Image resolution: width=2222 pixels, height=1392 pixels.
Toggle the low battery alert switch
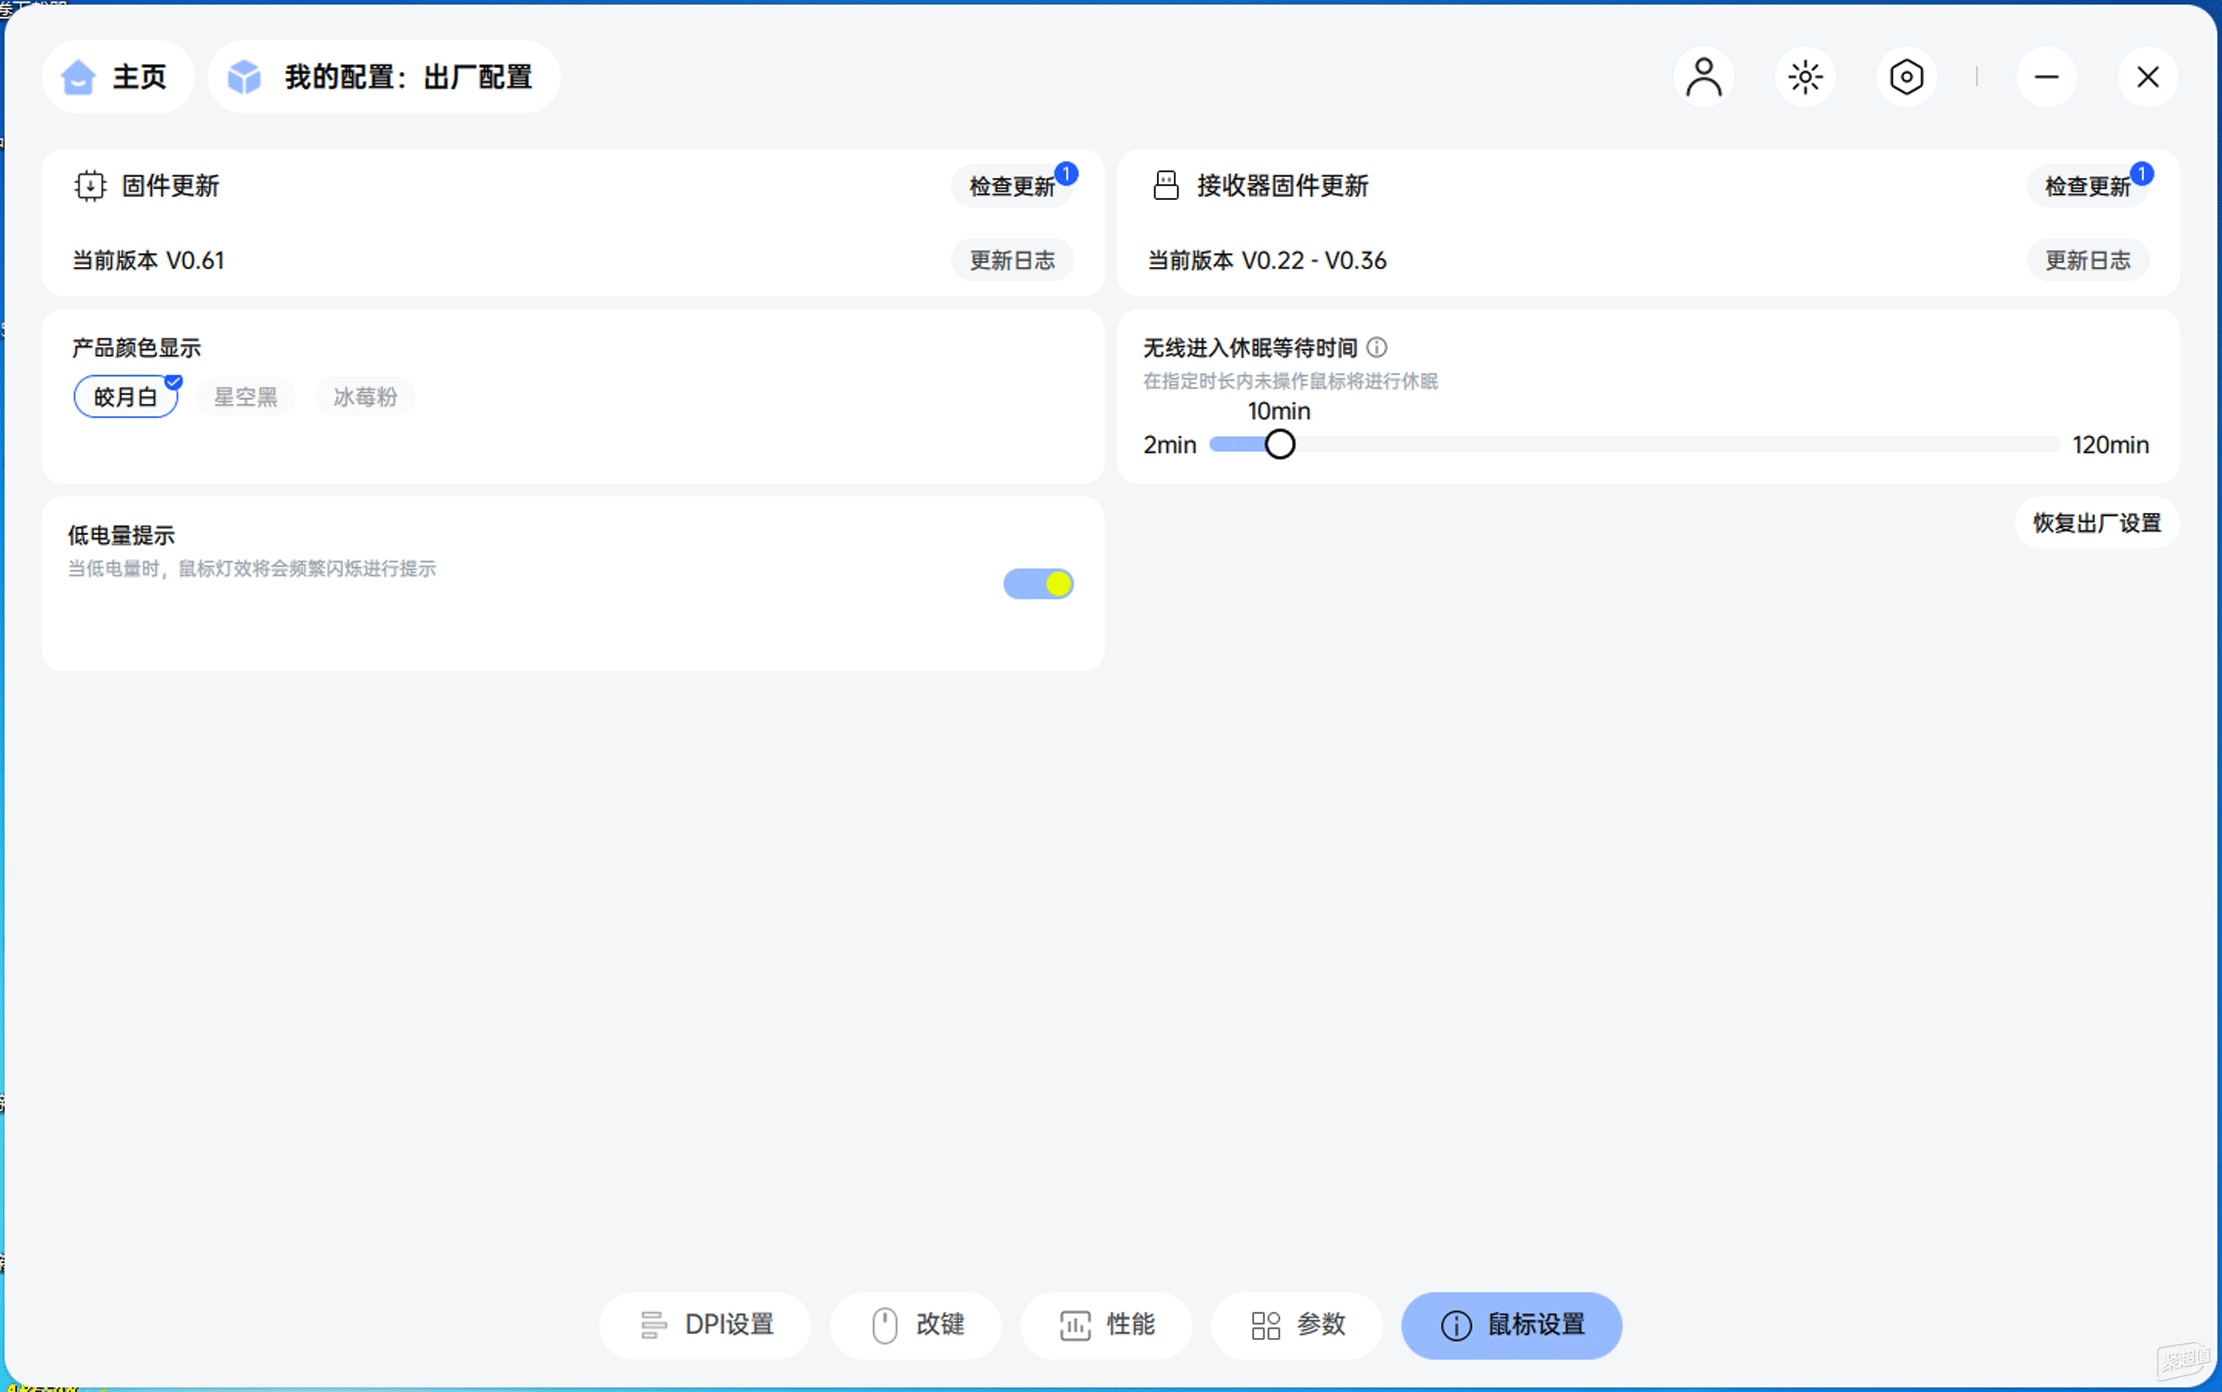tap(1038, 584)
